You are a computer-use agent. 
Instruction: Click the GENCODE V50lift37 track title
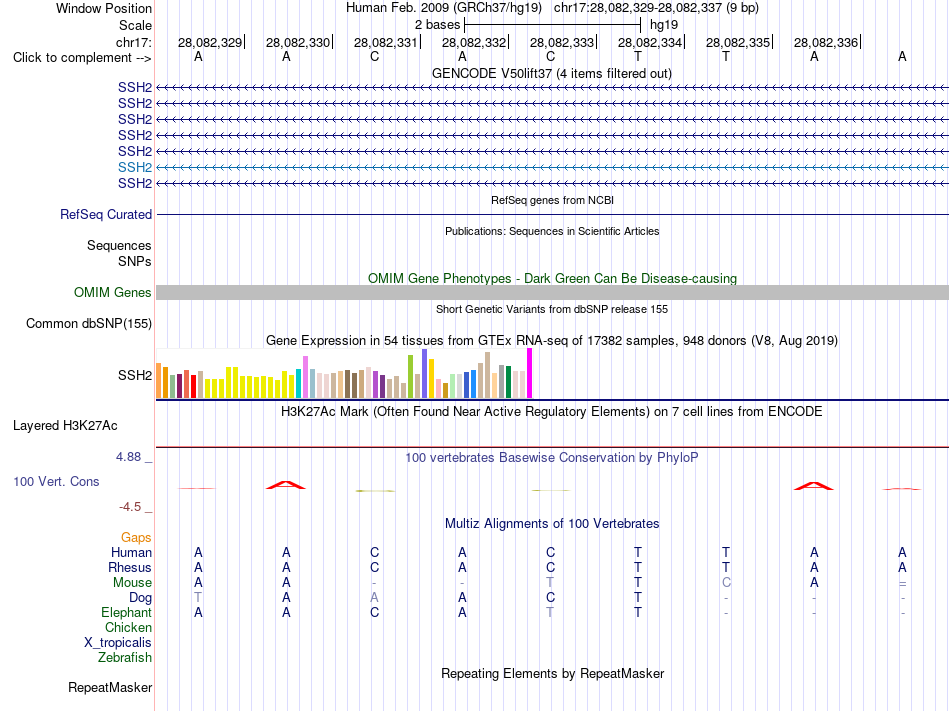click(552, 74)
